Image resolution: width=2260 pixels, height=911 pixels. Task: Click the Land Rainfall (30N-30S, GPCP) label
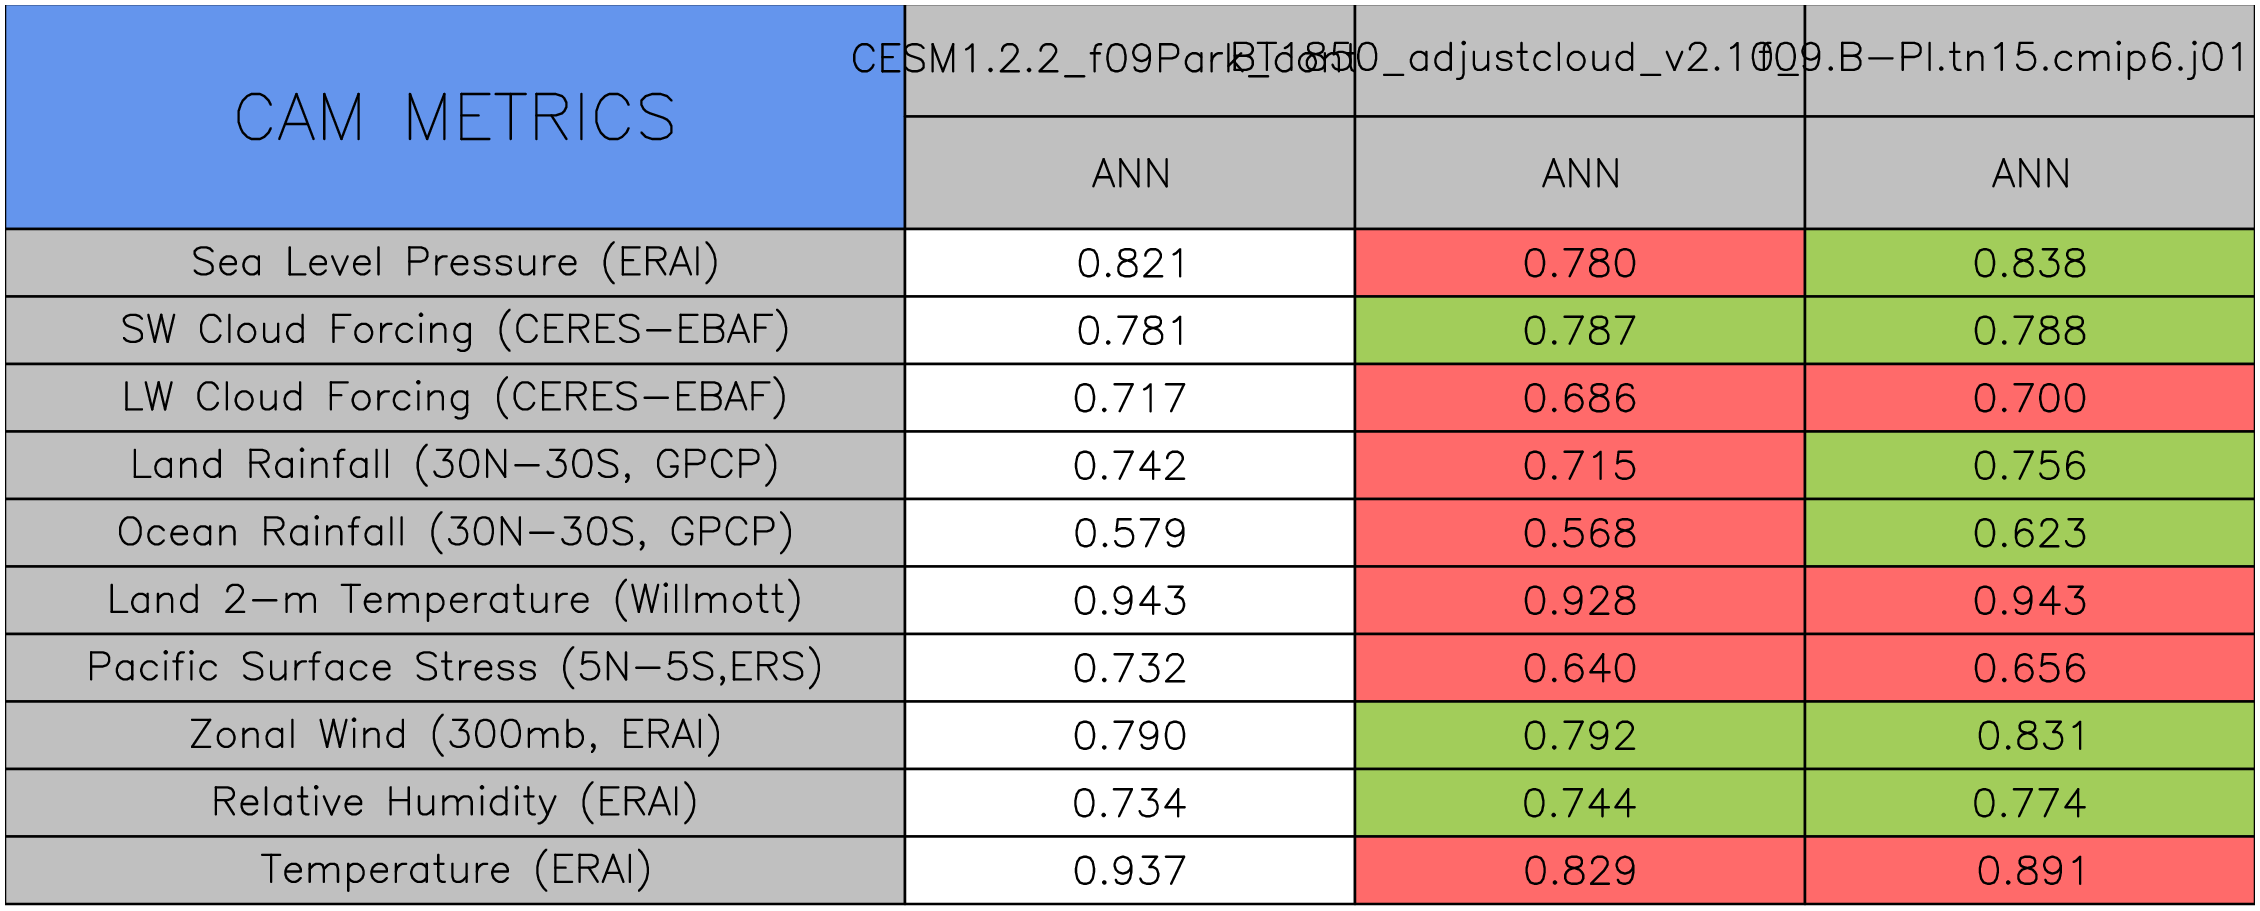[455, 465]
